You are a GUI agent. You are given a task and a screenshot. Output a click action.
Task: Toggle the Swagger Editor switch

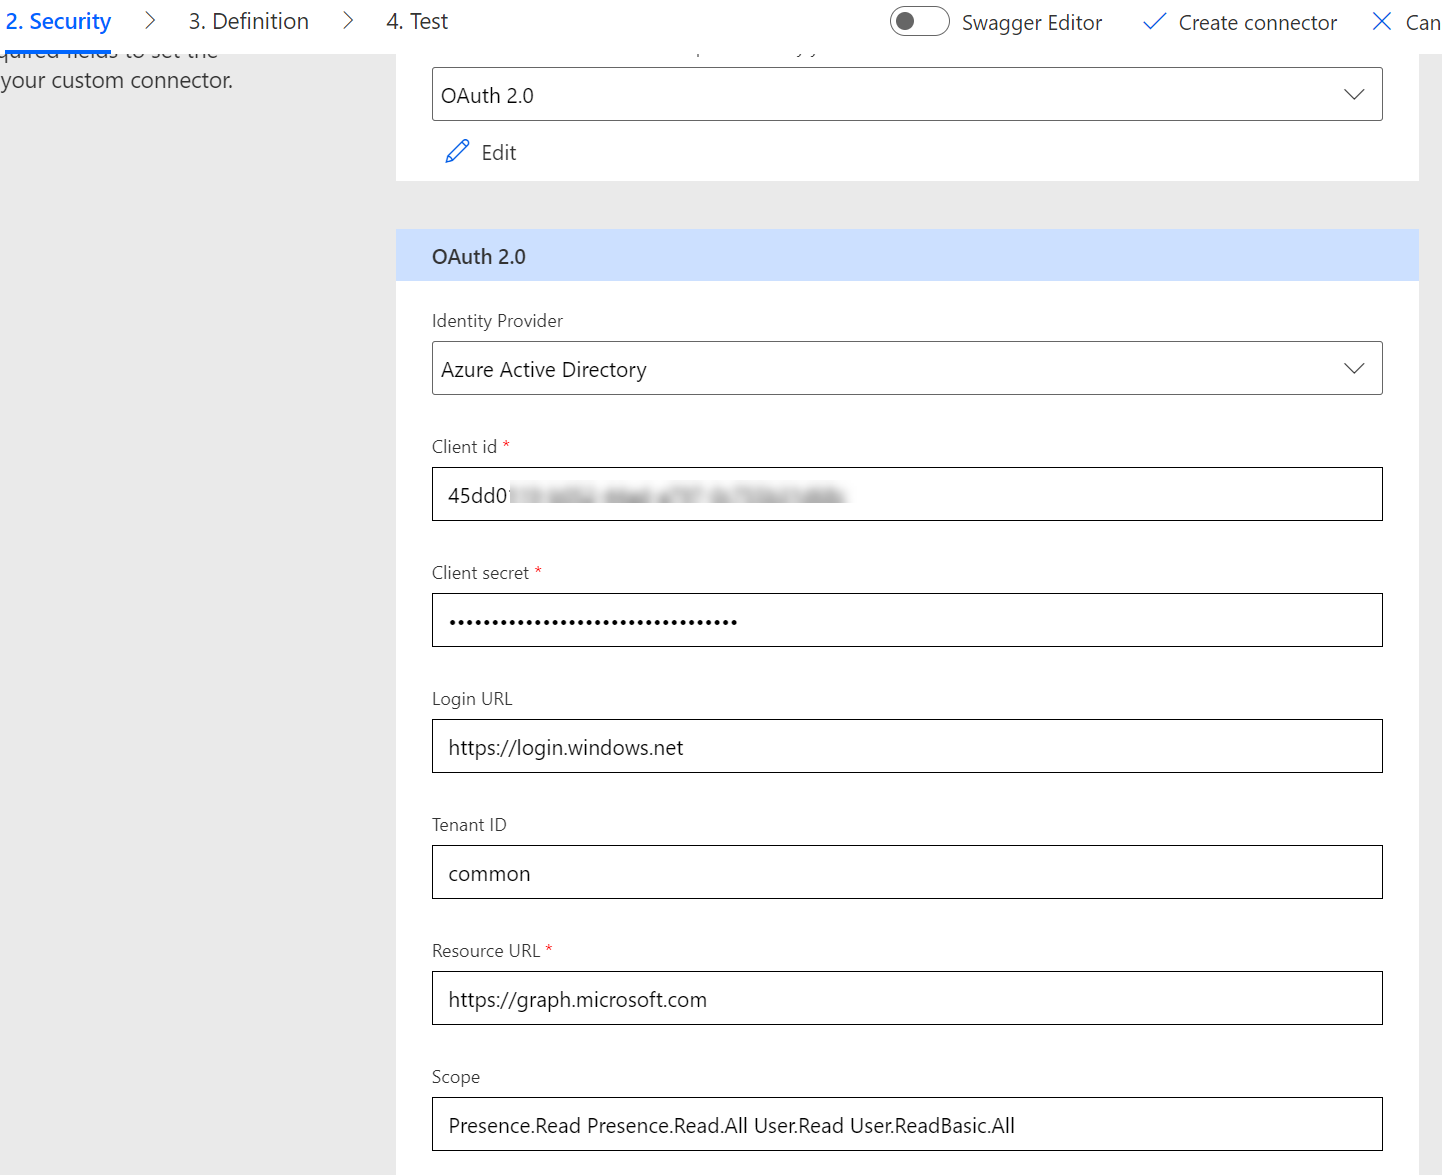(919, 21)
